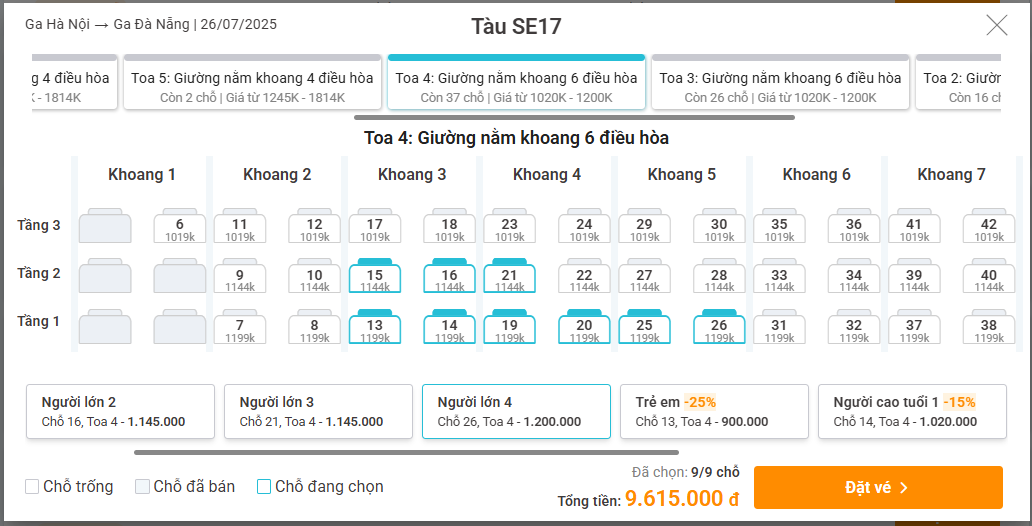Toggle berth 13 selection off
The height and width of the screenshot is (526, 1032).
(374, 327)
